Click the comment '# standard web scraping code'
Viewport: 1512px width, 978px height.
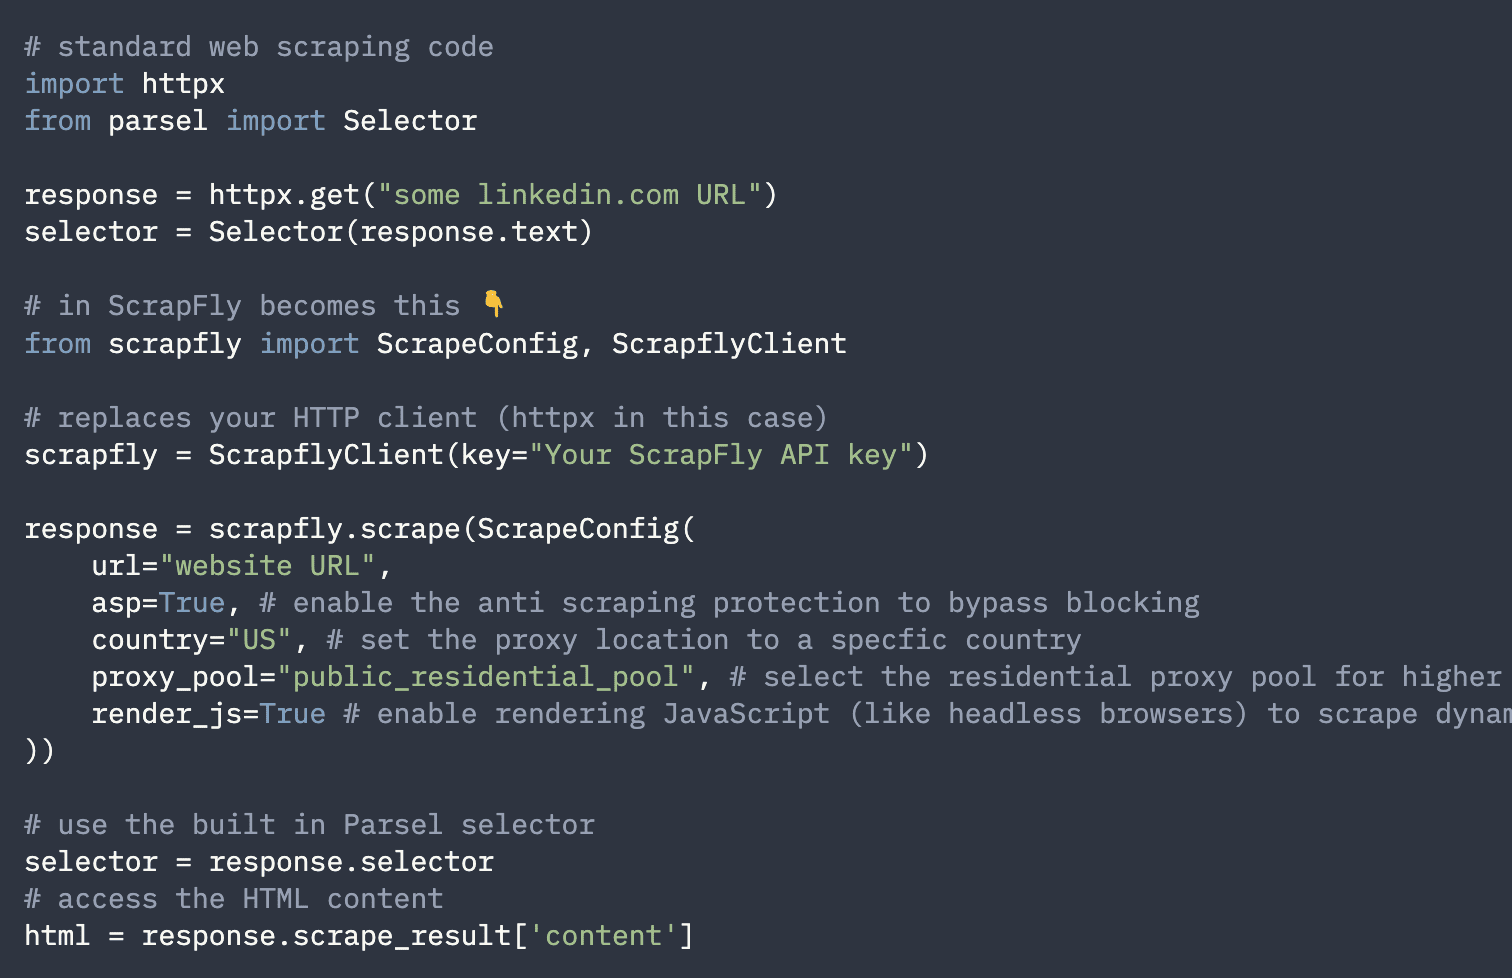259,47
